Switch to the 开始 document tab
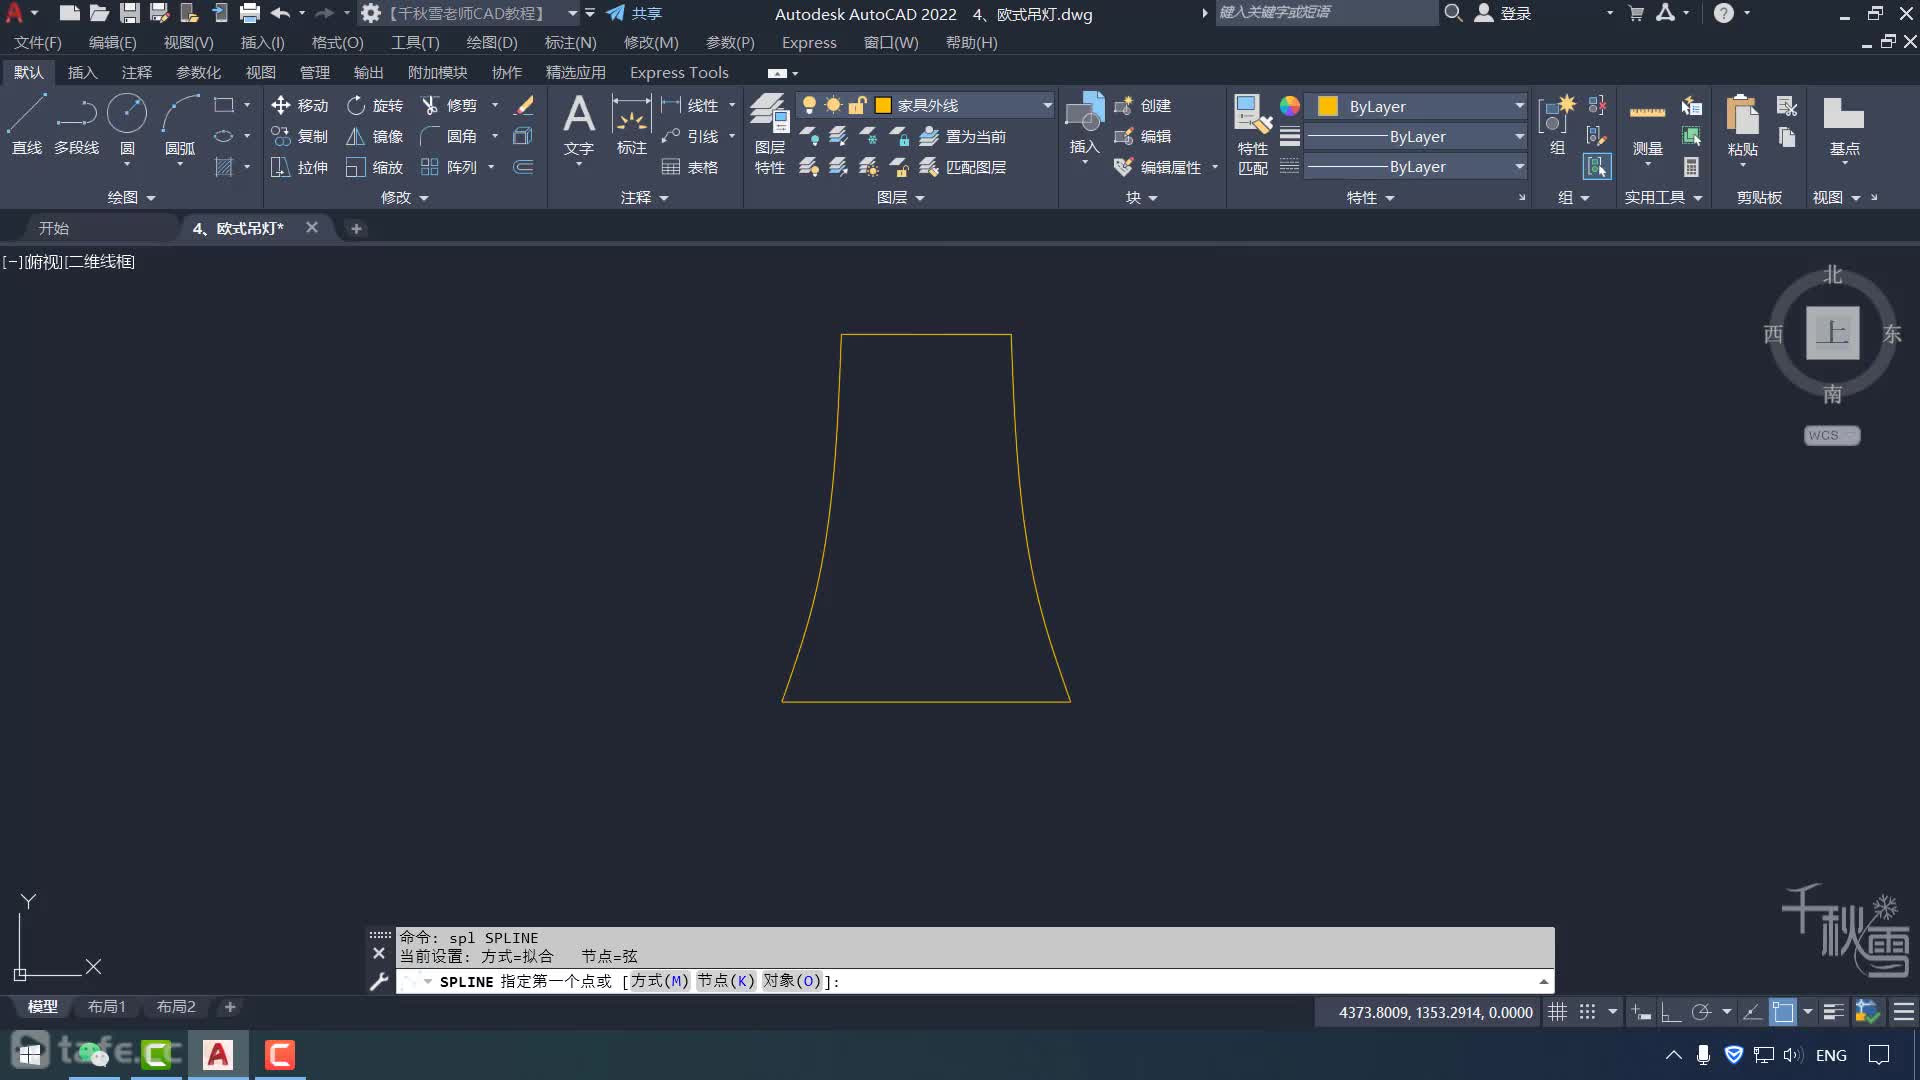This screenshot has width=1920, height=1080. [53, 228]
